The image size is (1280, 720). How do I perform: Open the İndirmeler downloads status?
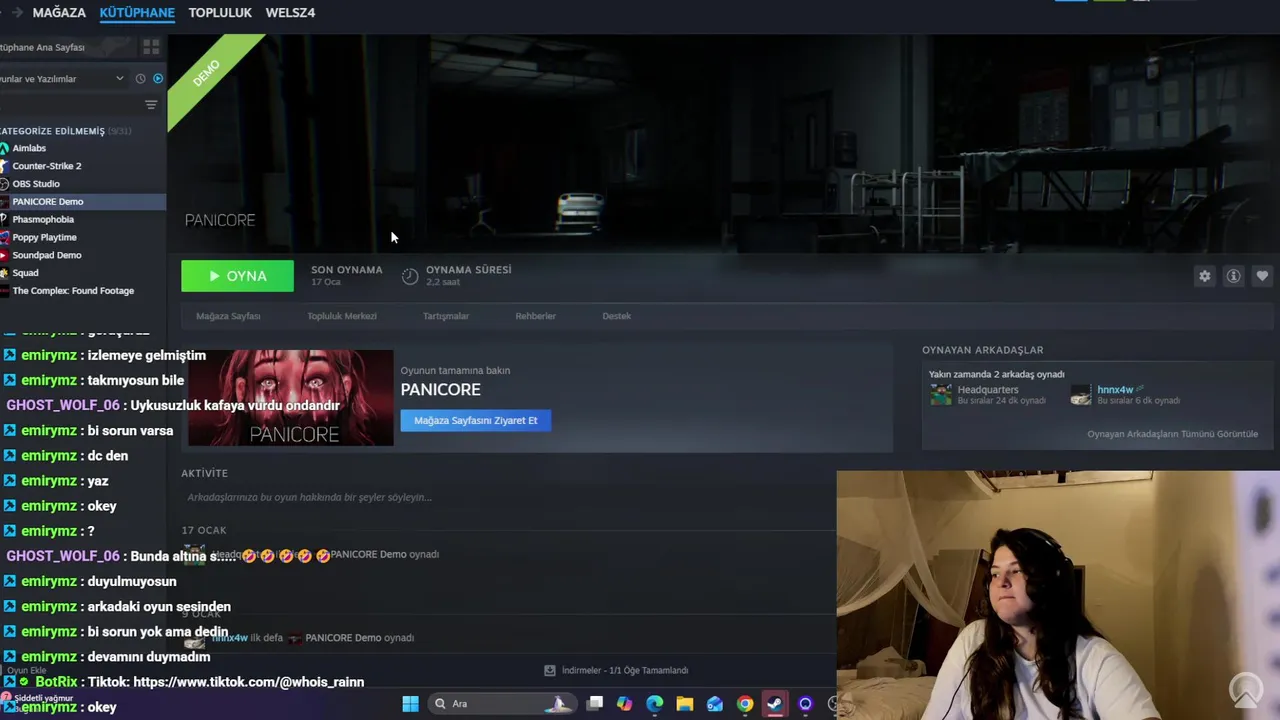tap(616, 670)
